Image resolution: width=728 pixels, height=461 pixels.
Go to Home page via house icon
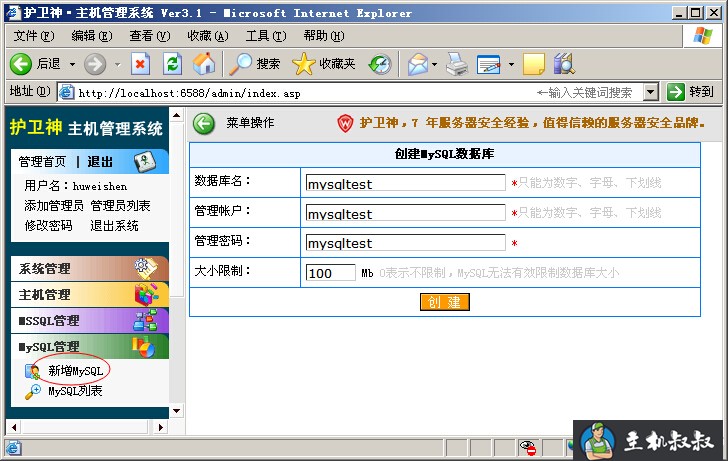[204, 64]
